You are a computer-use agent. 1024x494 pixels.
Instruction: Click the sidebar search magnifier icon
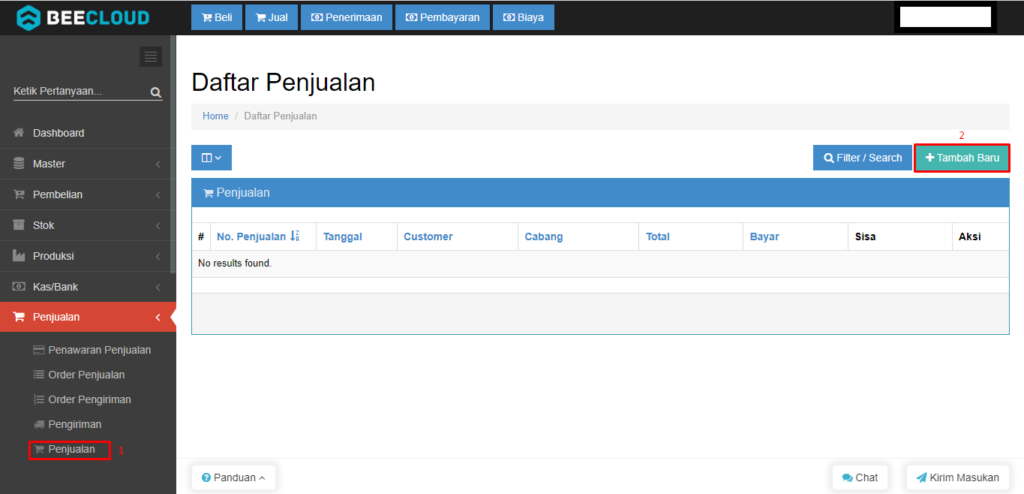click(155, 92)
